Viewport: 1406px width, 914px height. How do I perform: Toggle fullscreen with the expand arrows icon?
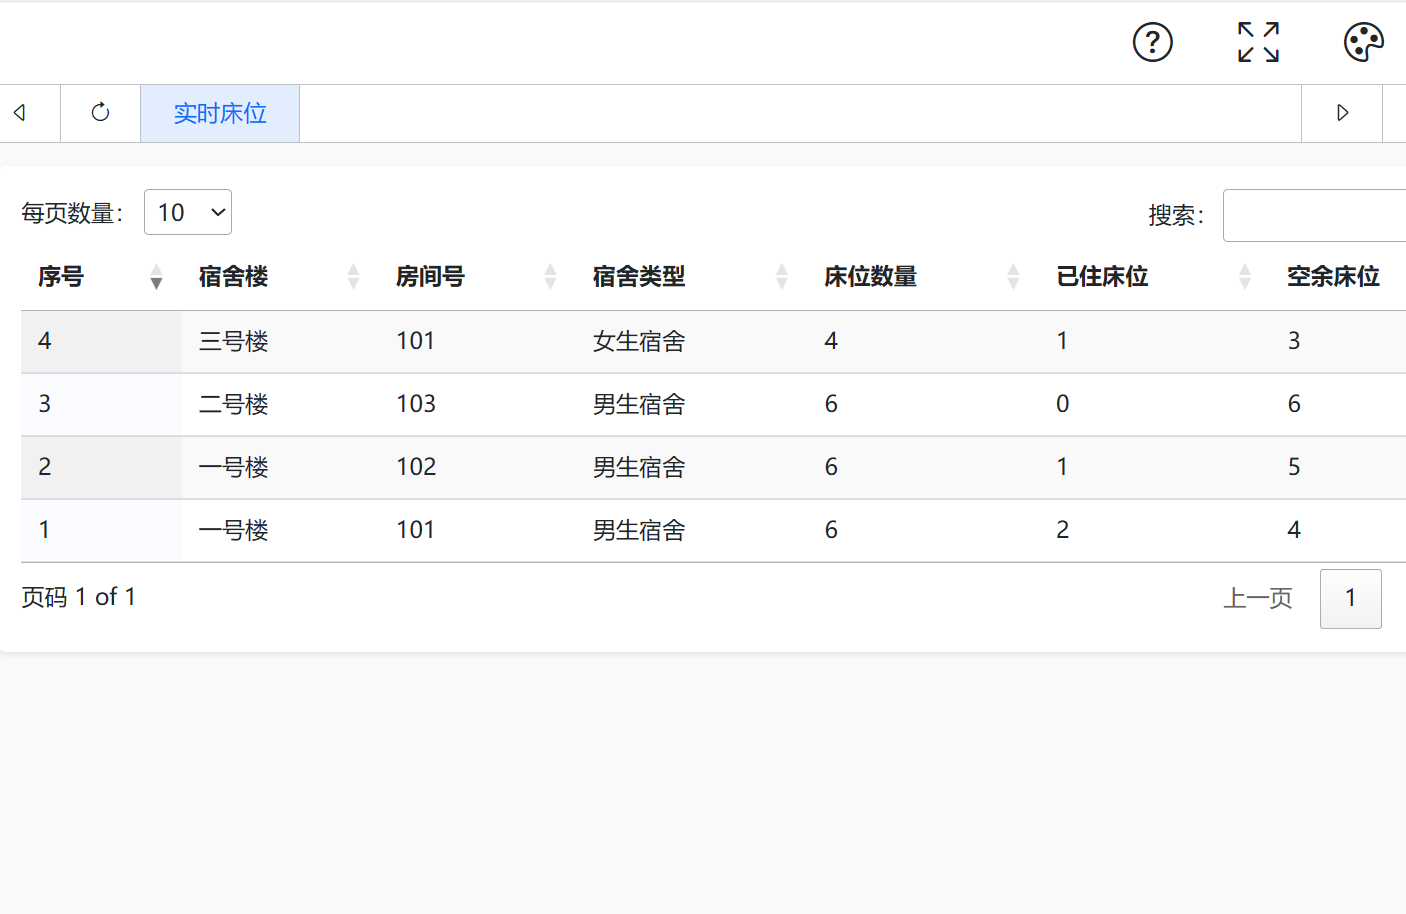1258,42
